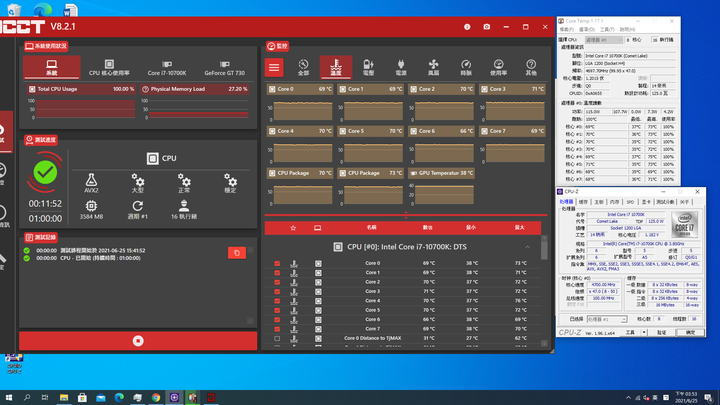720x405 pixels.
Task: Select the power sensor filter icon
Action: click(401, 68)
